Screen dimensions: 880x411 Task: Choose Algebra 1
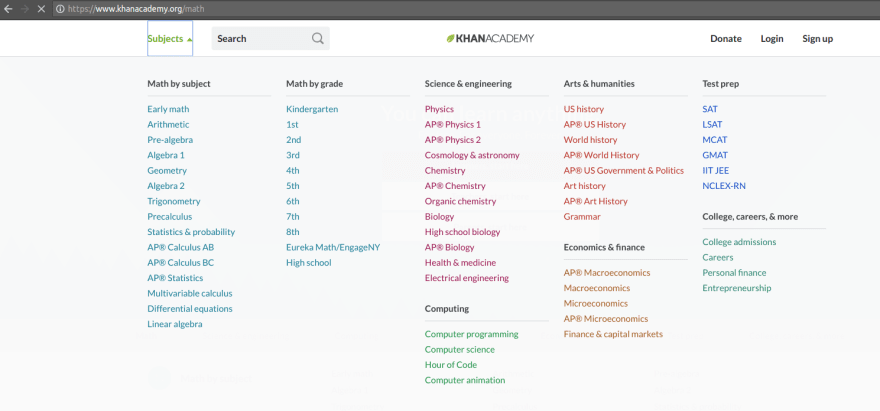click(166, 155)
